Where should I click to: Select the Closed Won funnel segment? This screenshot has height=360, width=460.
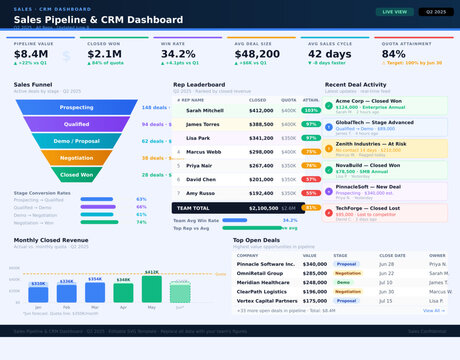[77, 175]
